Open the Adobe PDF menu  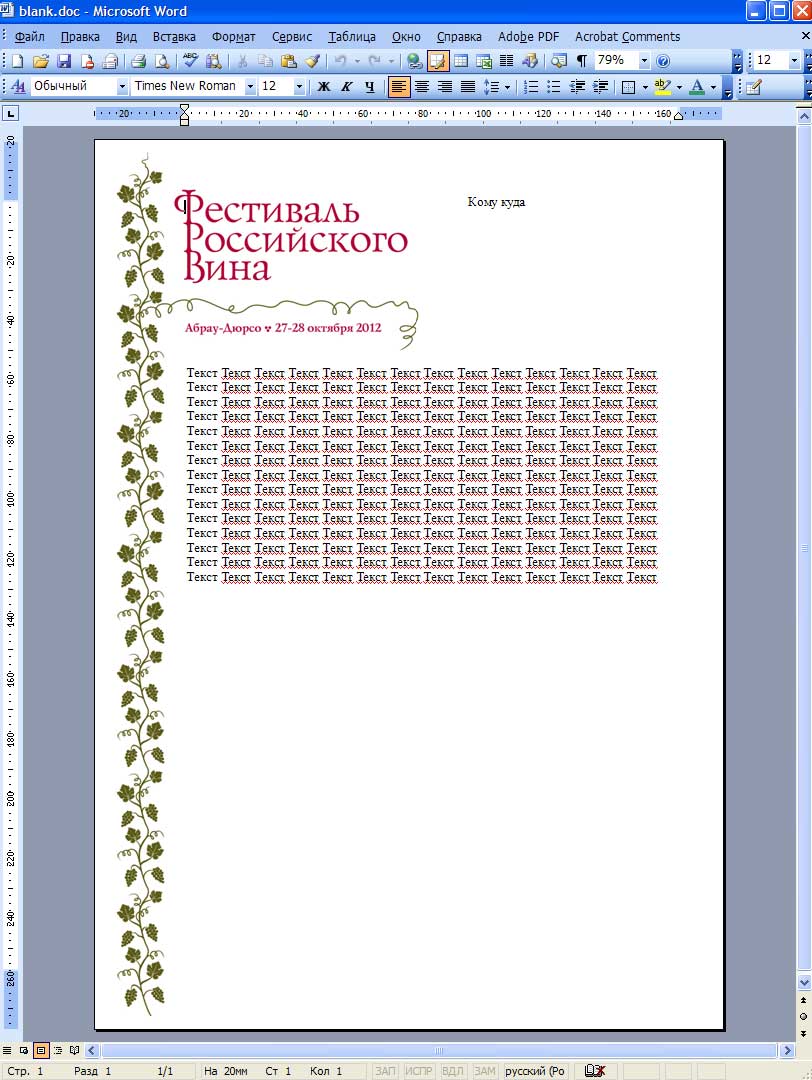(x=528, y=37)
